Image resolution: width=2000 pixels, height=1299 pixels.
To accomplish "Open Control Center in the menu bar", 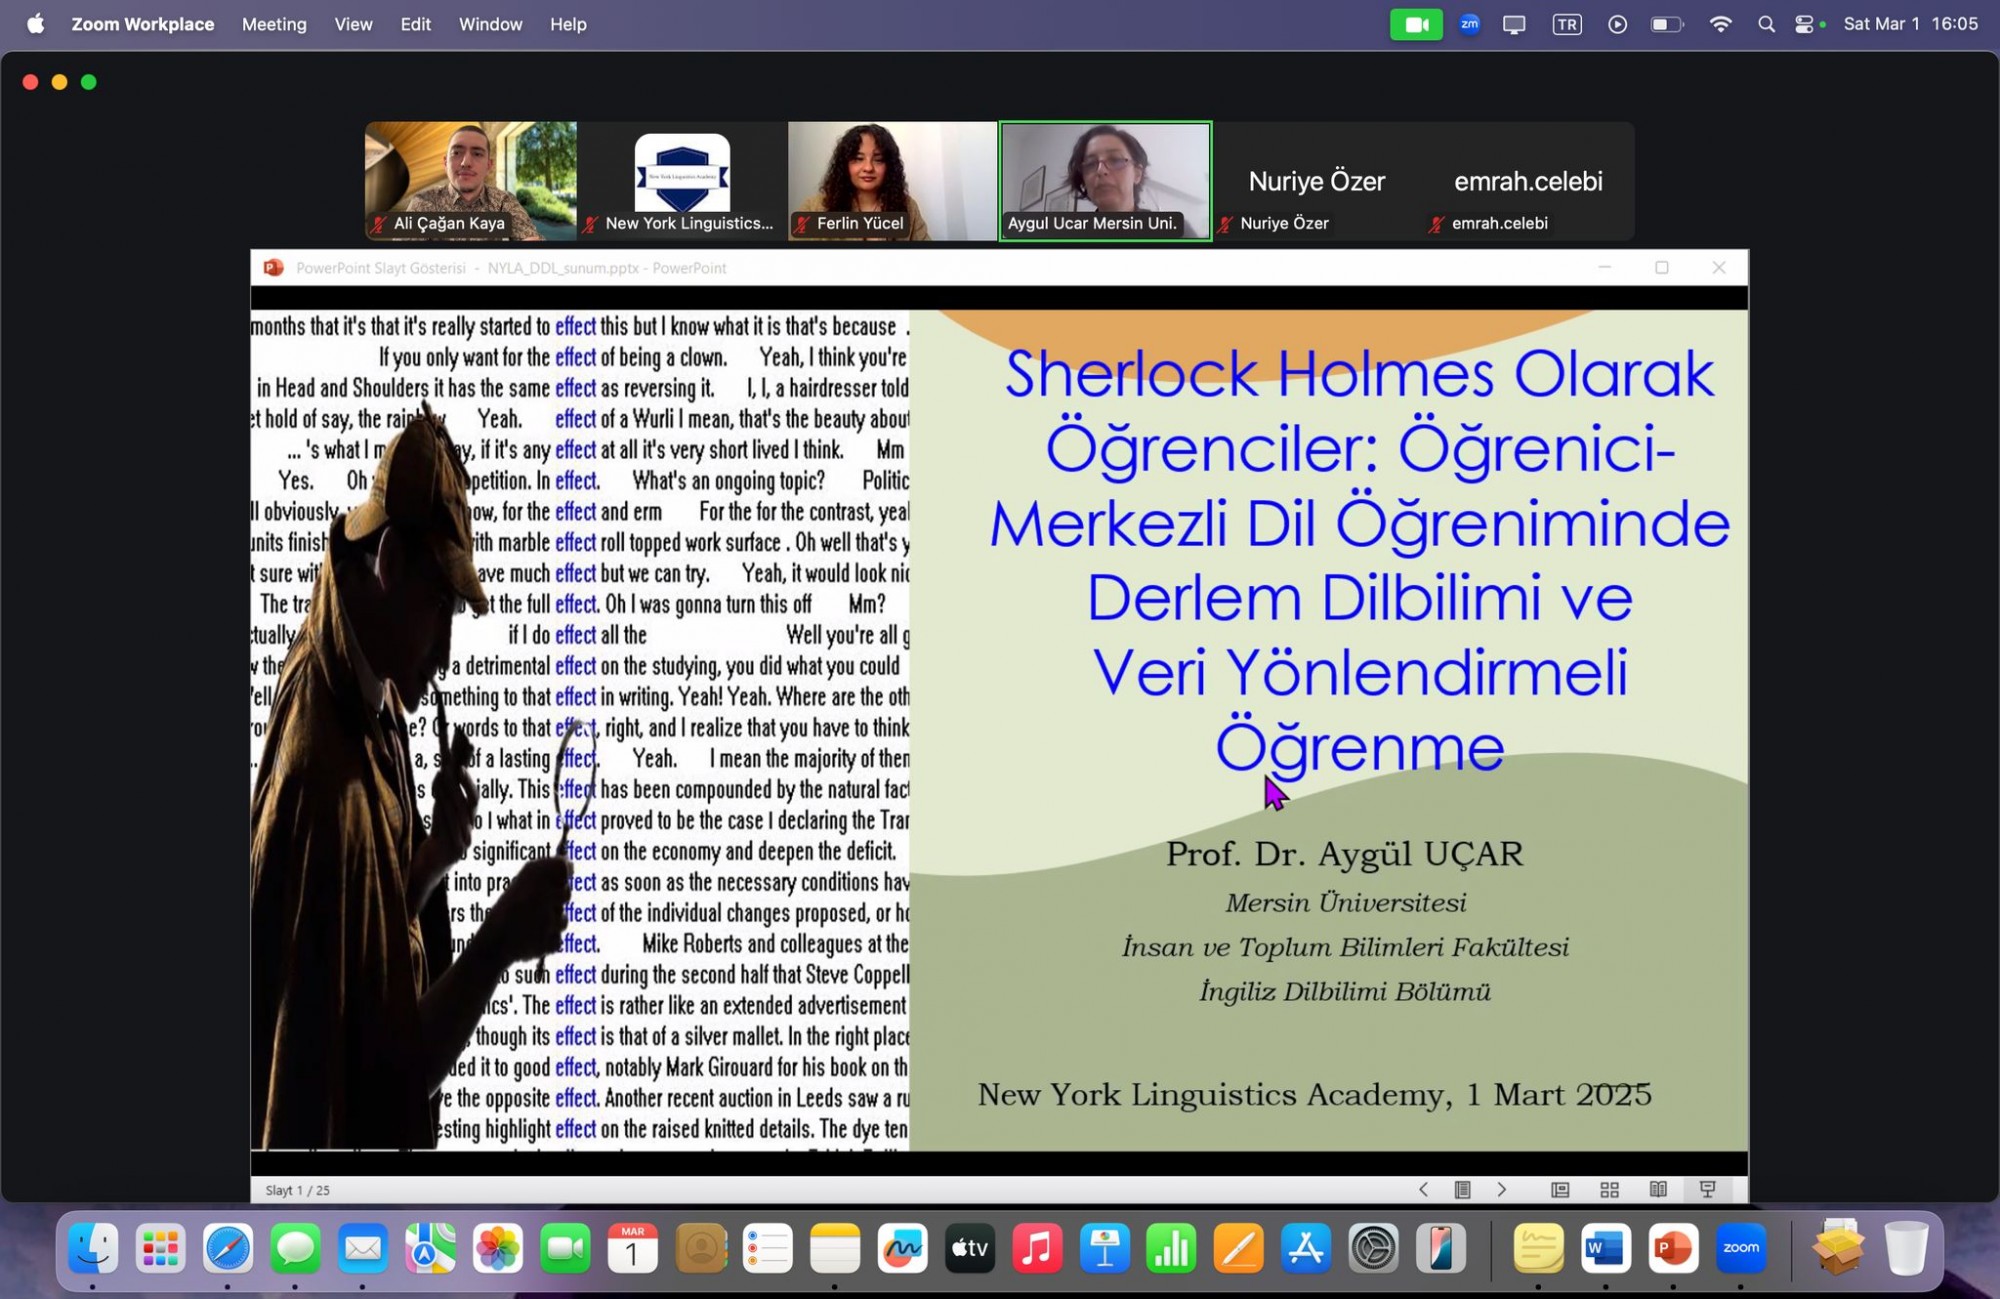I will (1804, 24).
